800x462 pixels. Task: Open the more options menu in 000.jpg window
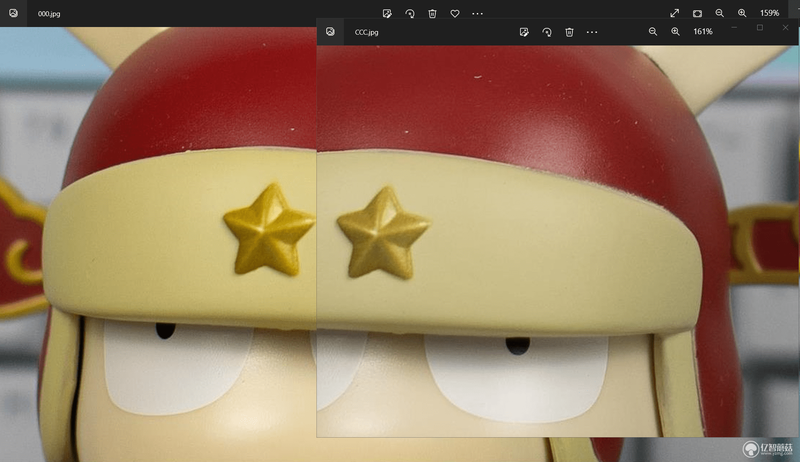coord(478,13)
